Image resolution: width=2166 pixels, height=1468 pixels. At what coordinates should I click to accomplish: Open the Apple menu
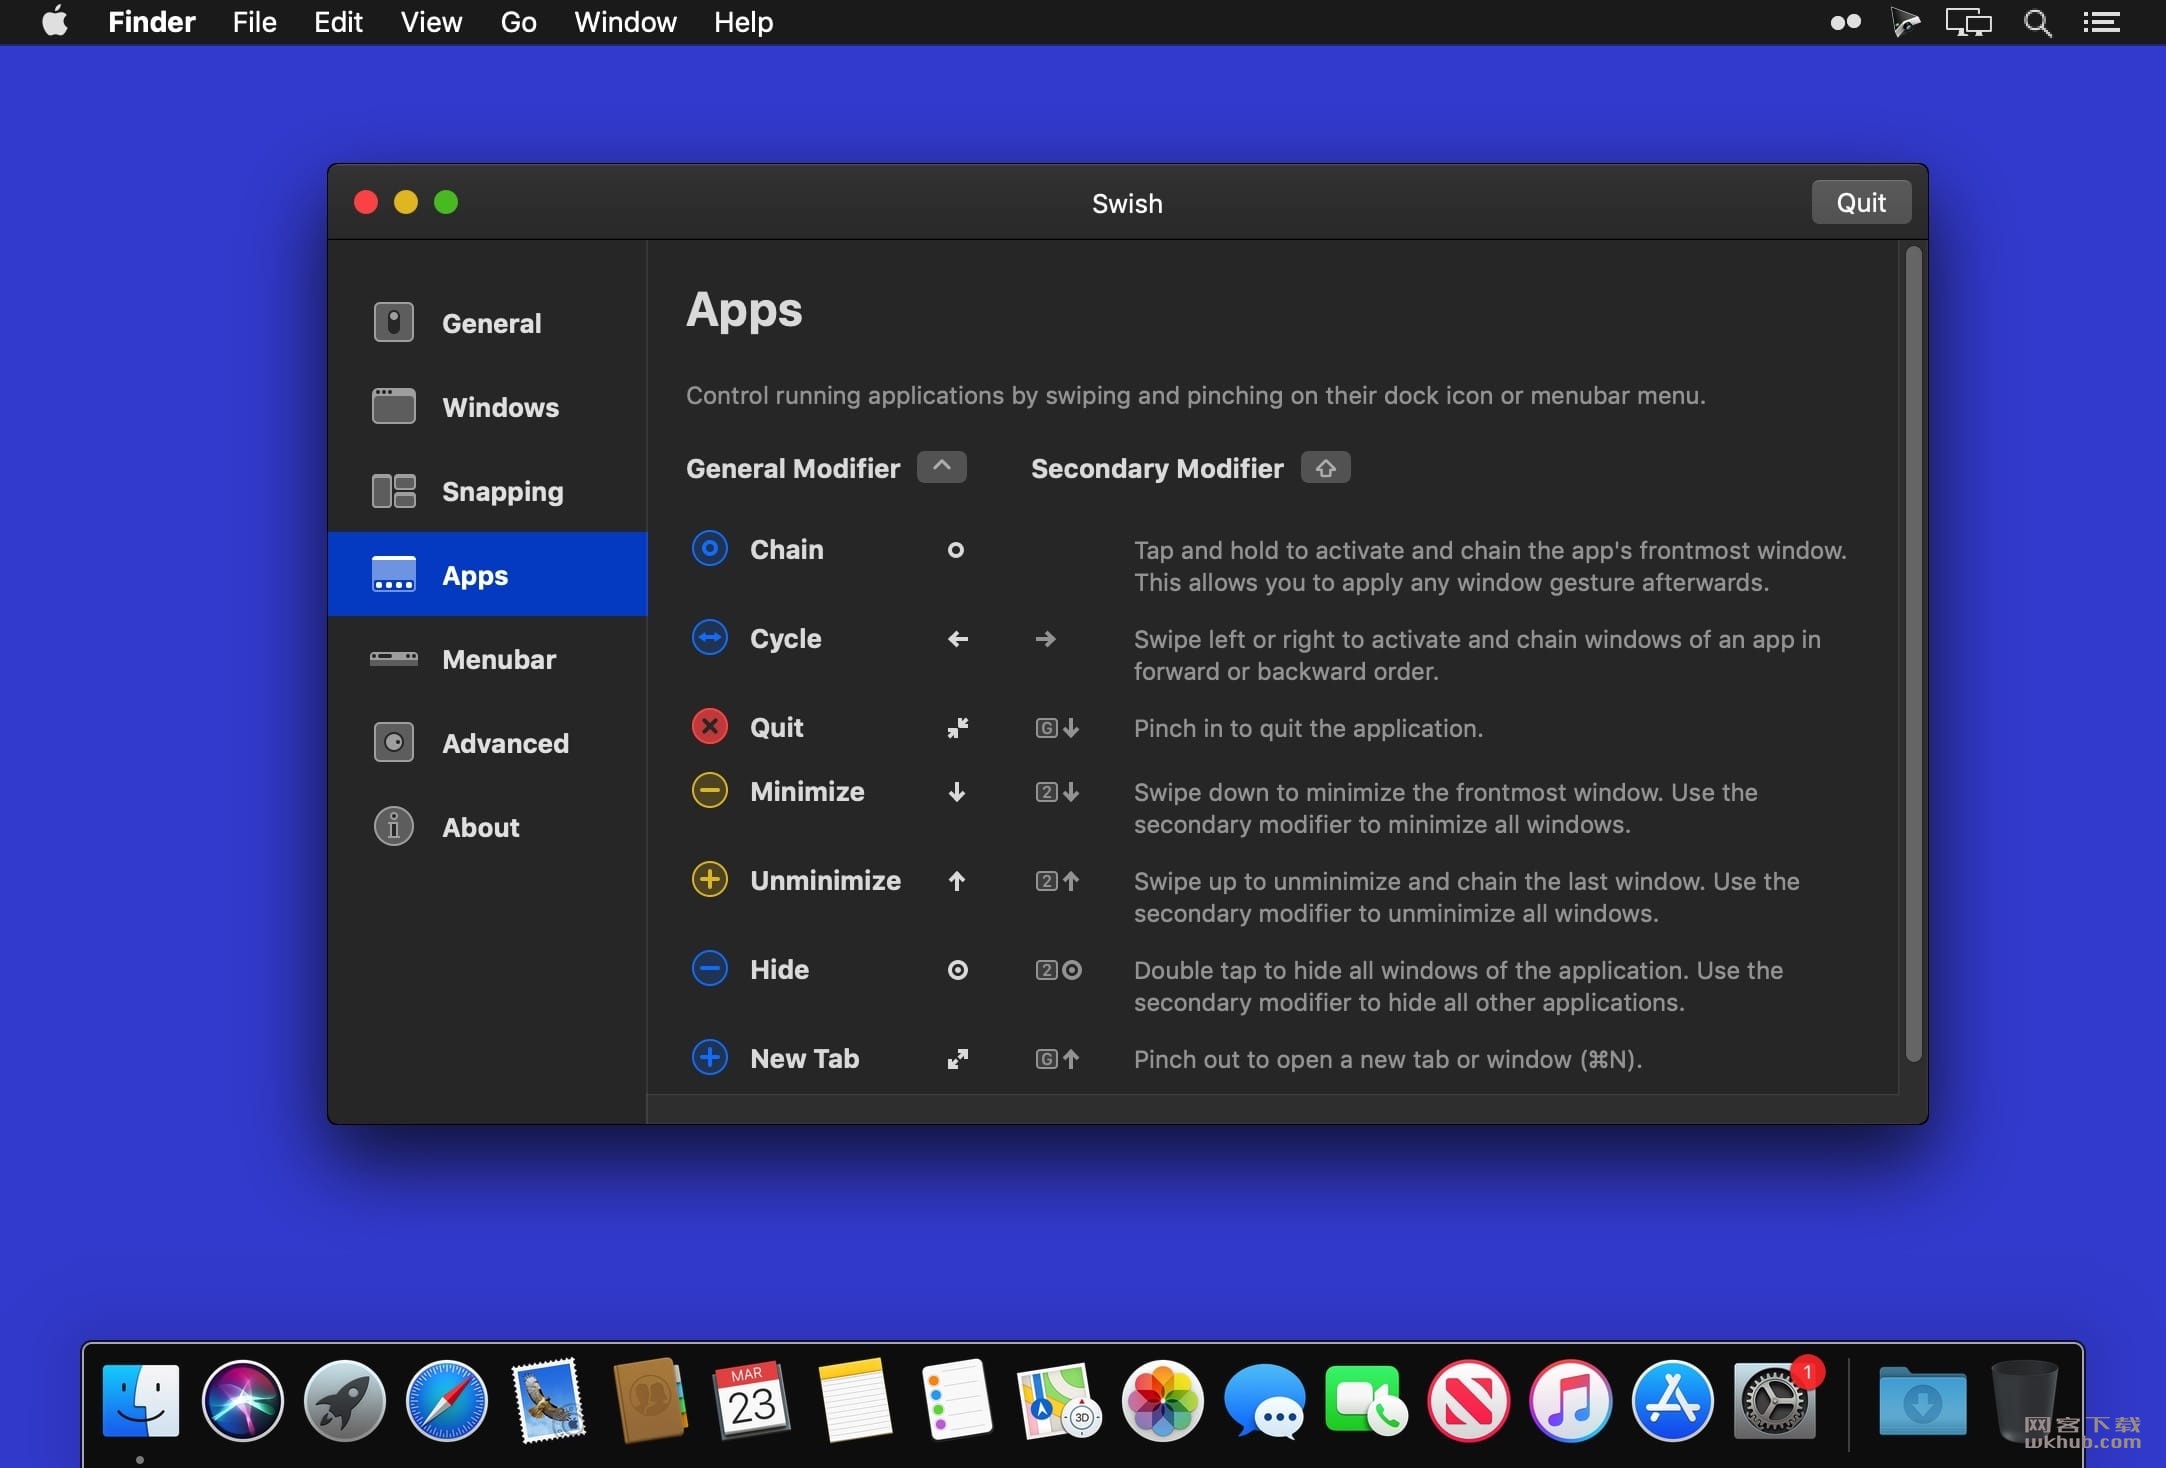tap(55, 22)
